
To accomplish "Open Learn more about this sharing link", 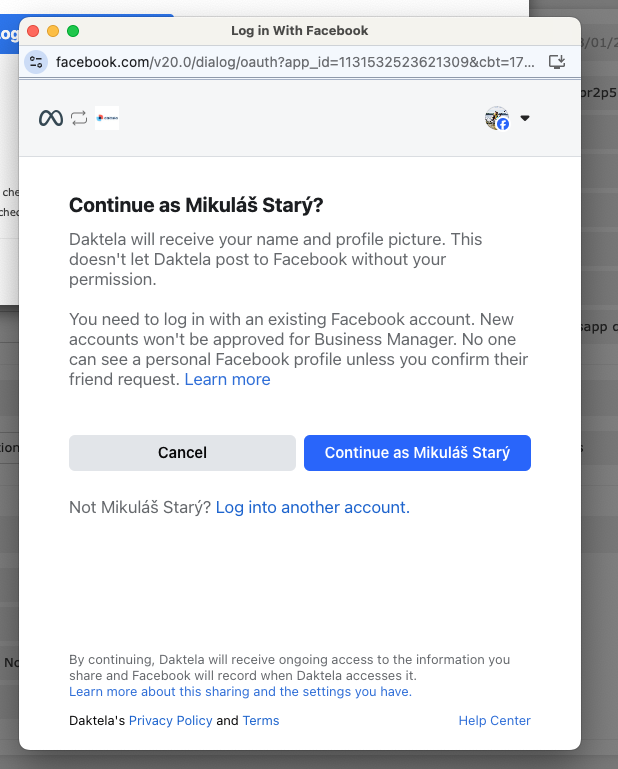I will [240, 692].
